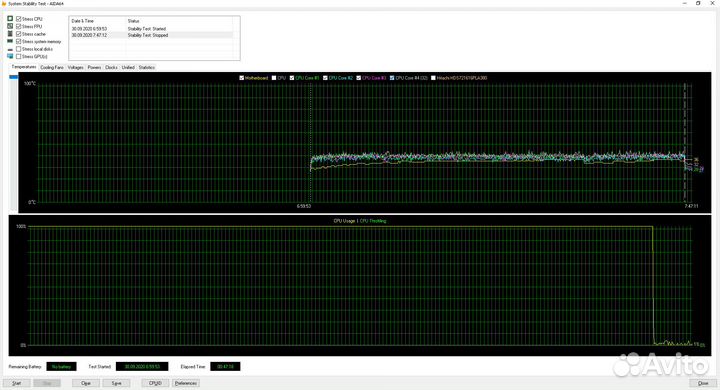Enable the Stress local disks checkbox
The image size is (720, 390).
(18, 49)
